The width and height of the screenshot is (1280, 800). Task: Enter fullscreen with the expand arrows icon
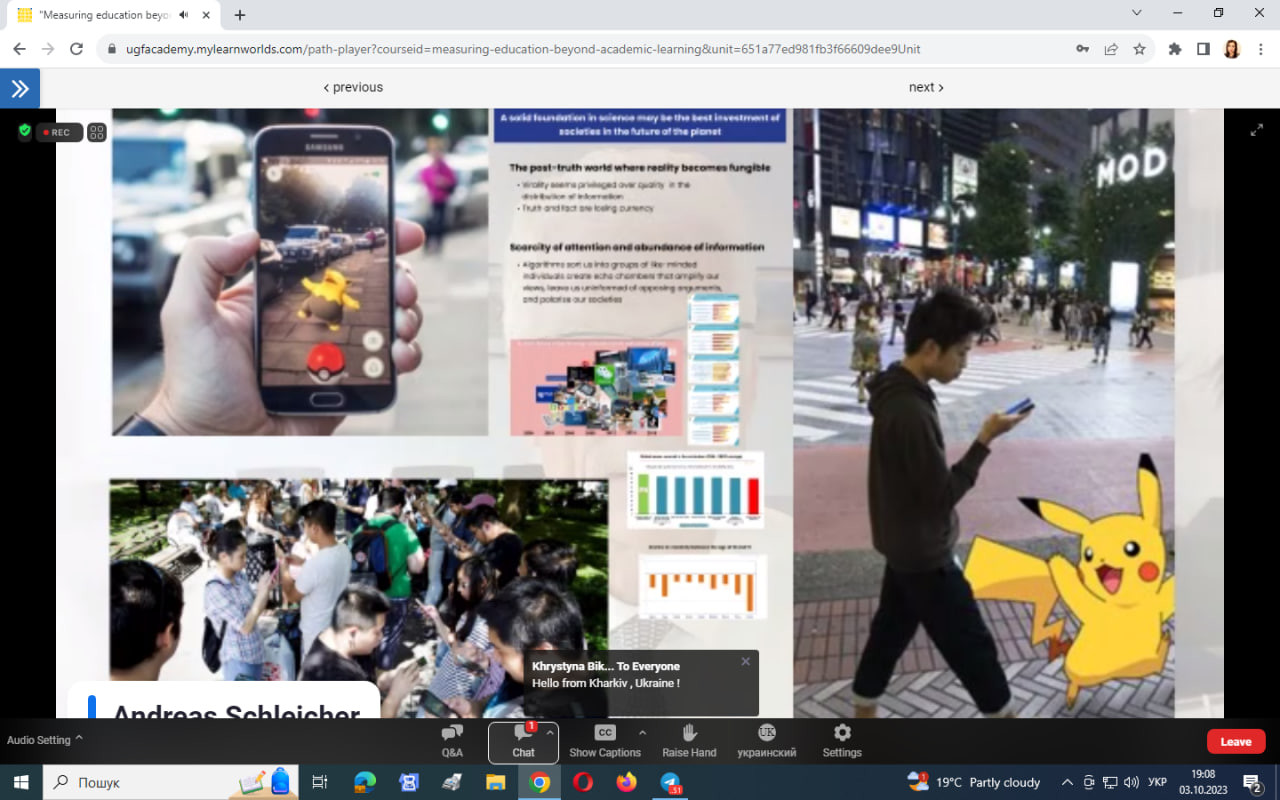coord(1257,130)
